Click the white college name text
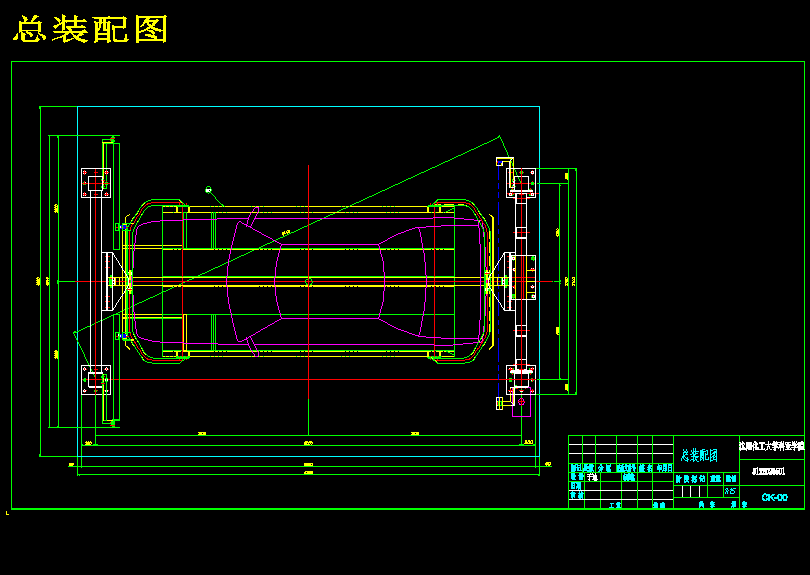This screenshot has width=810, height=575. pos(771,447)
